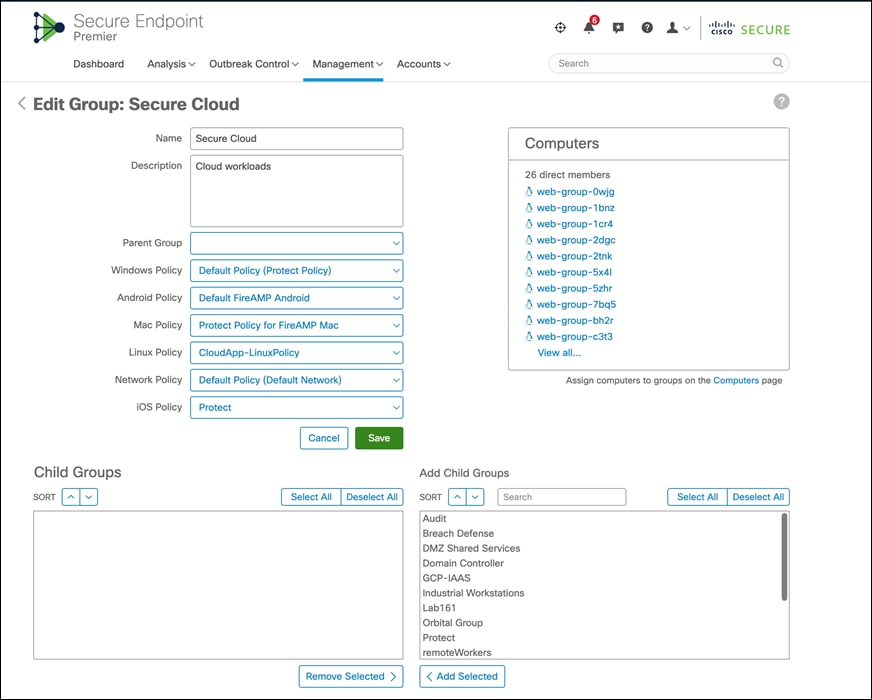Select All in Add Child Groups
Viewport: 872px width, 700px height.
[697, 497]
